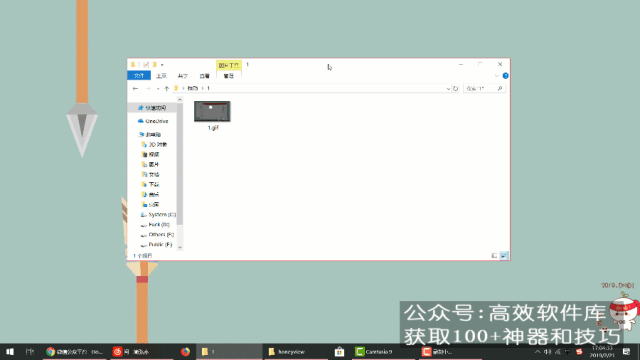This screenshot has width=640, height=360.
Task: Refresh the current folder view
Action: (456, 89)
